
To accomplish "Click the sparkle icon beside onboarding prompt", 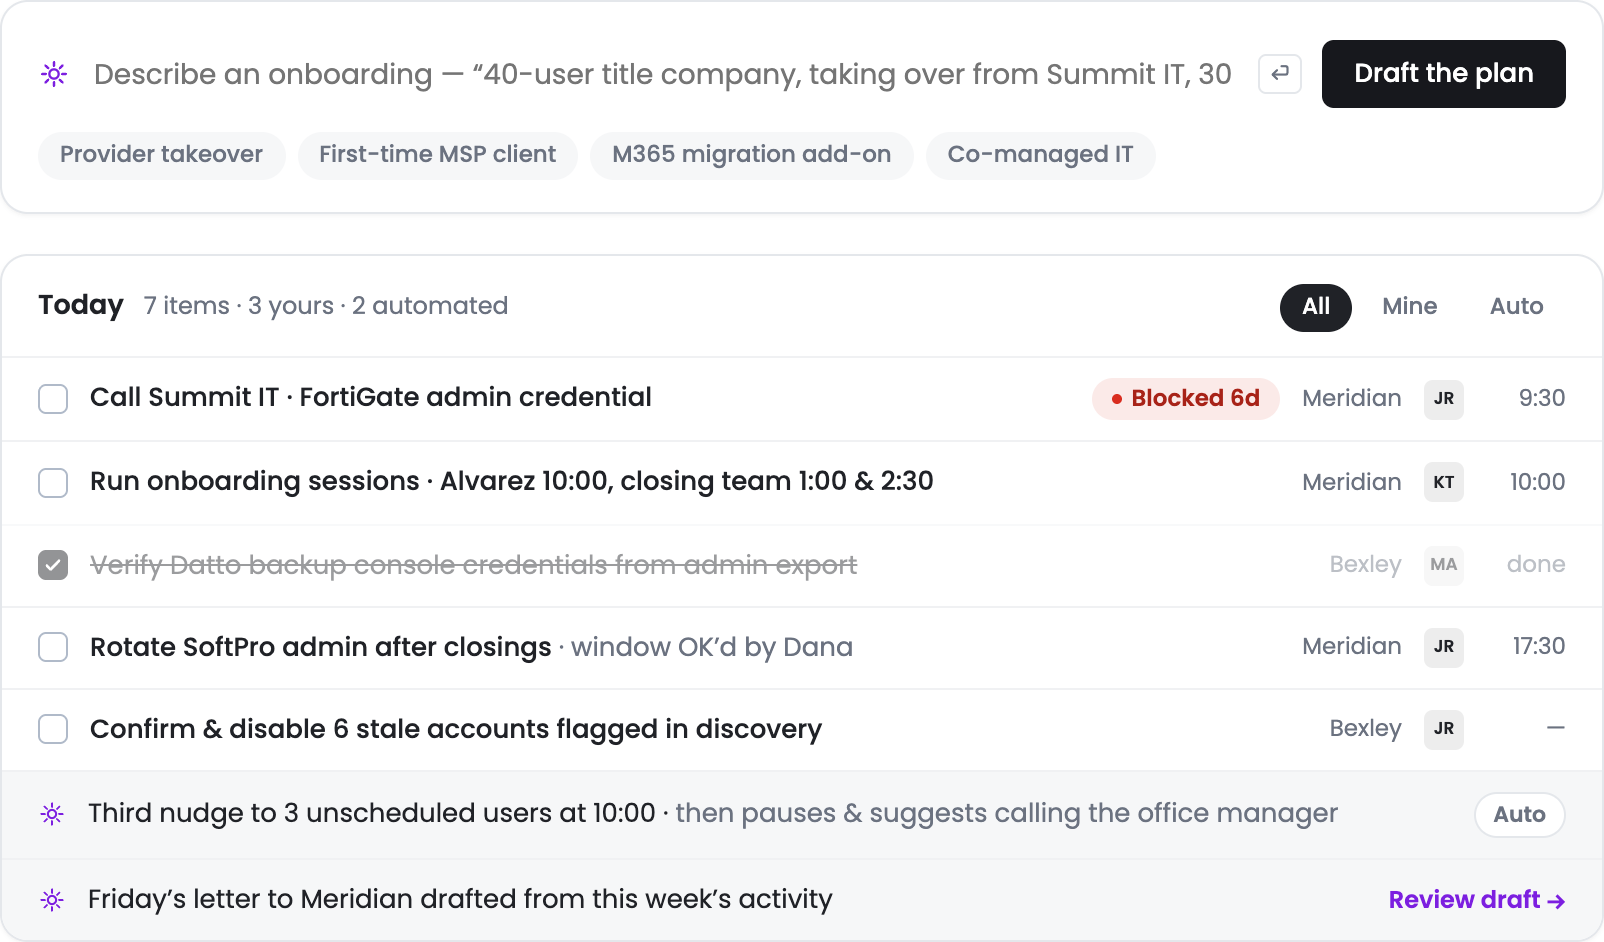I will [x=54, y=74].
